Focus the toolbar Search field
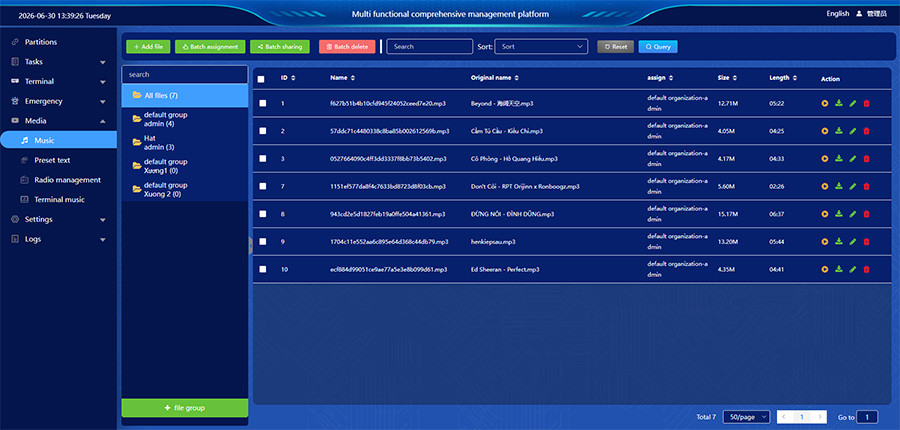 click(430, 47)
